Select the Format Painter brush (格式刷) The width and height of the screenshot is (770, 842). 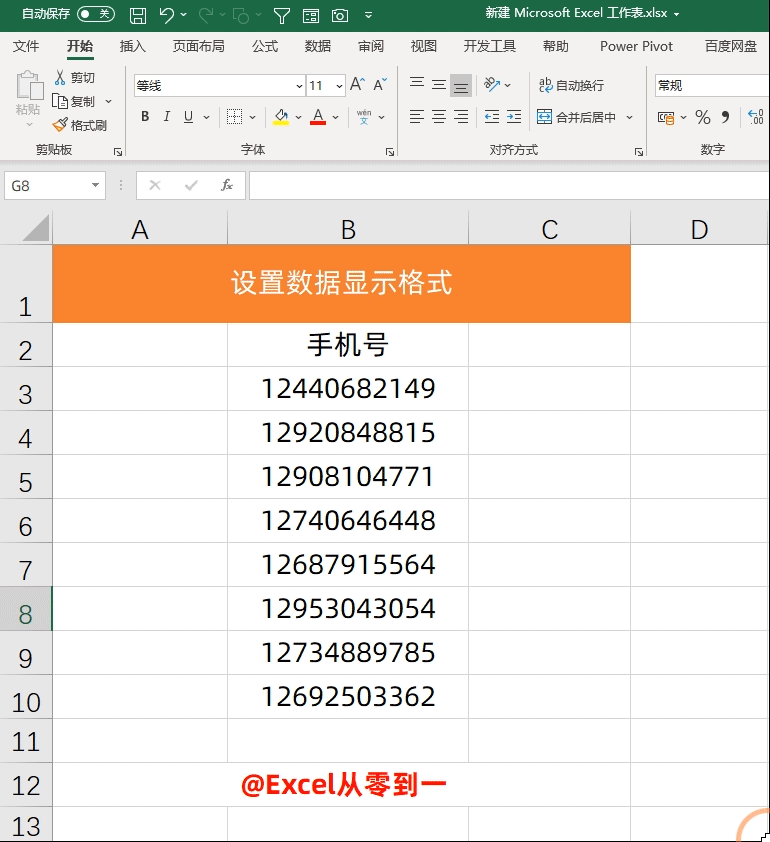(x=79, y=125)
